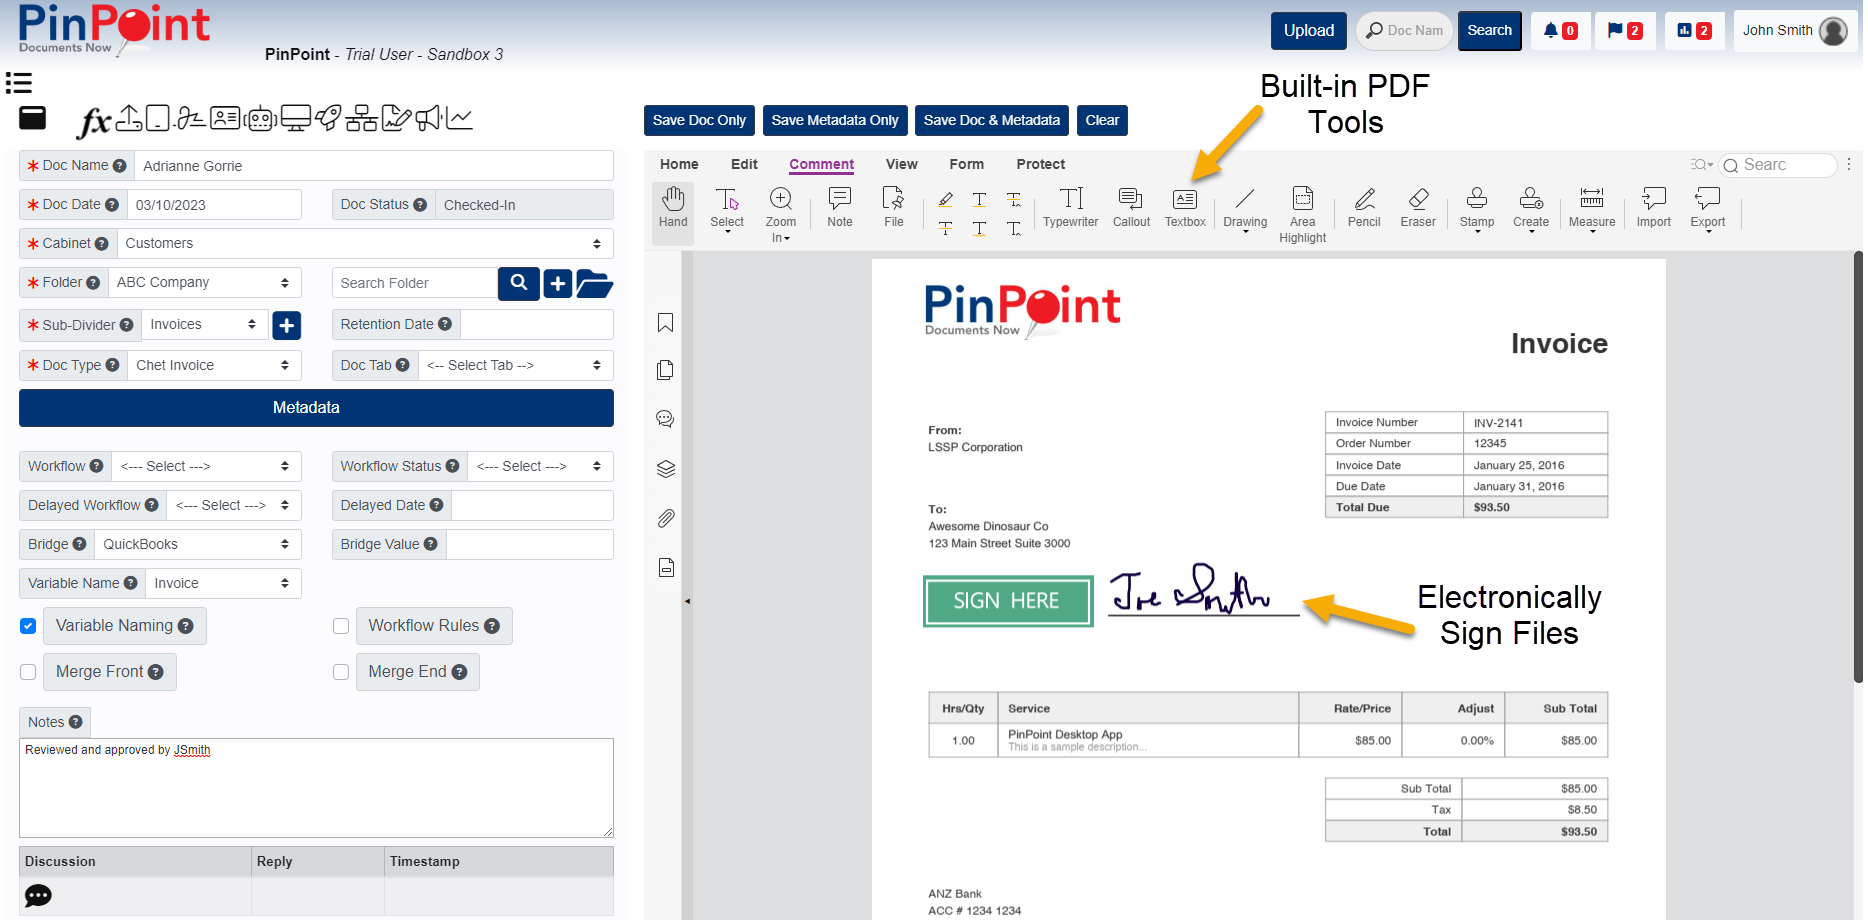The image size is (1868, 920).
Task: Select the Eraser tool
Action: coord(1417,208)
